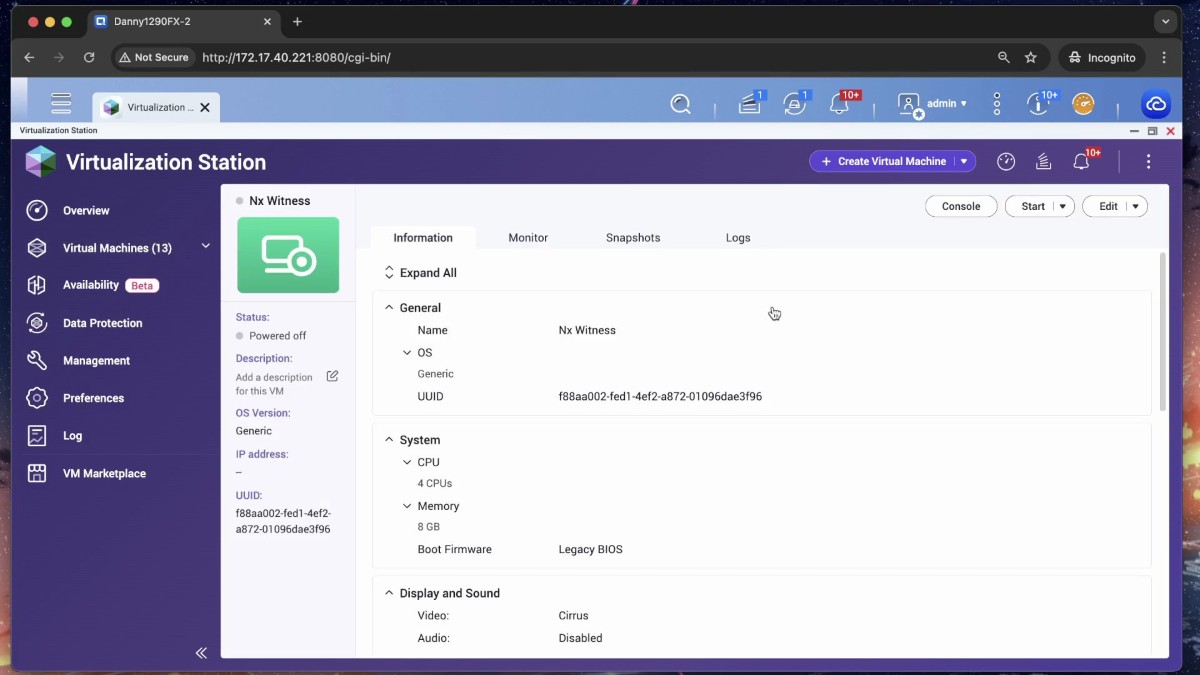The width and height of the screenshot is (1200, 675).
Task: Collapse the General section
Action: point(389,308)
